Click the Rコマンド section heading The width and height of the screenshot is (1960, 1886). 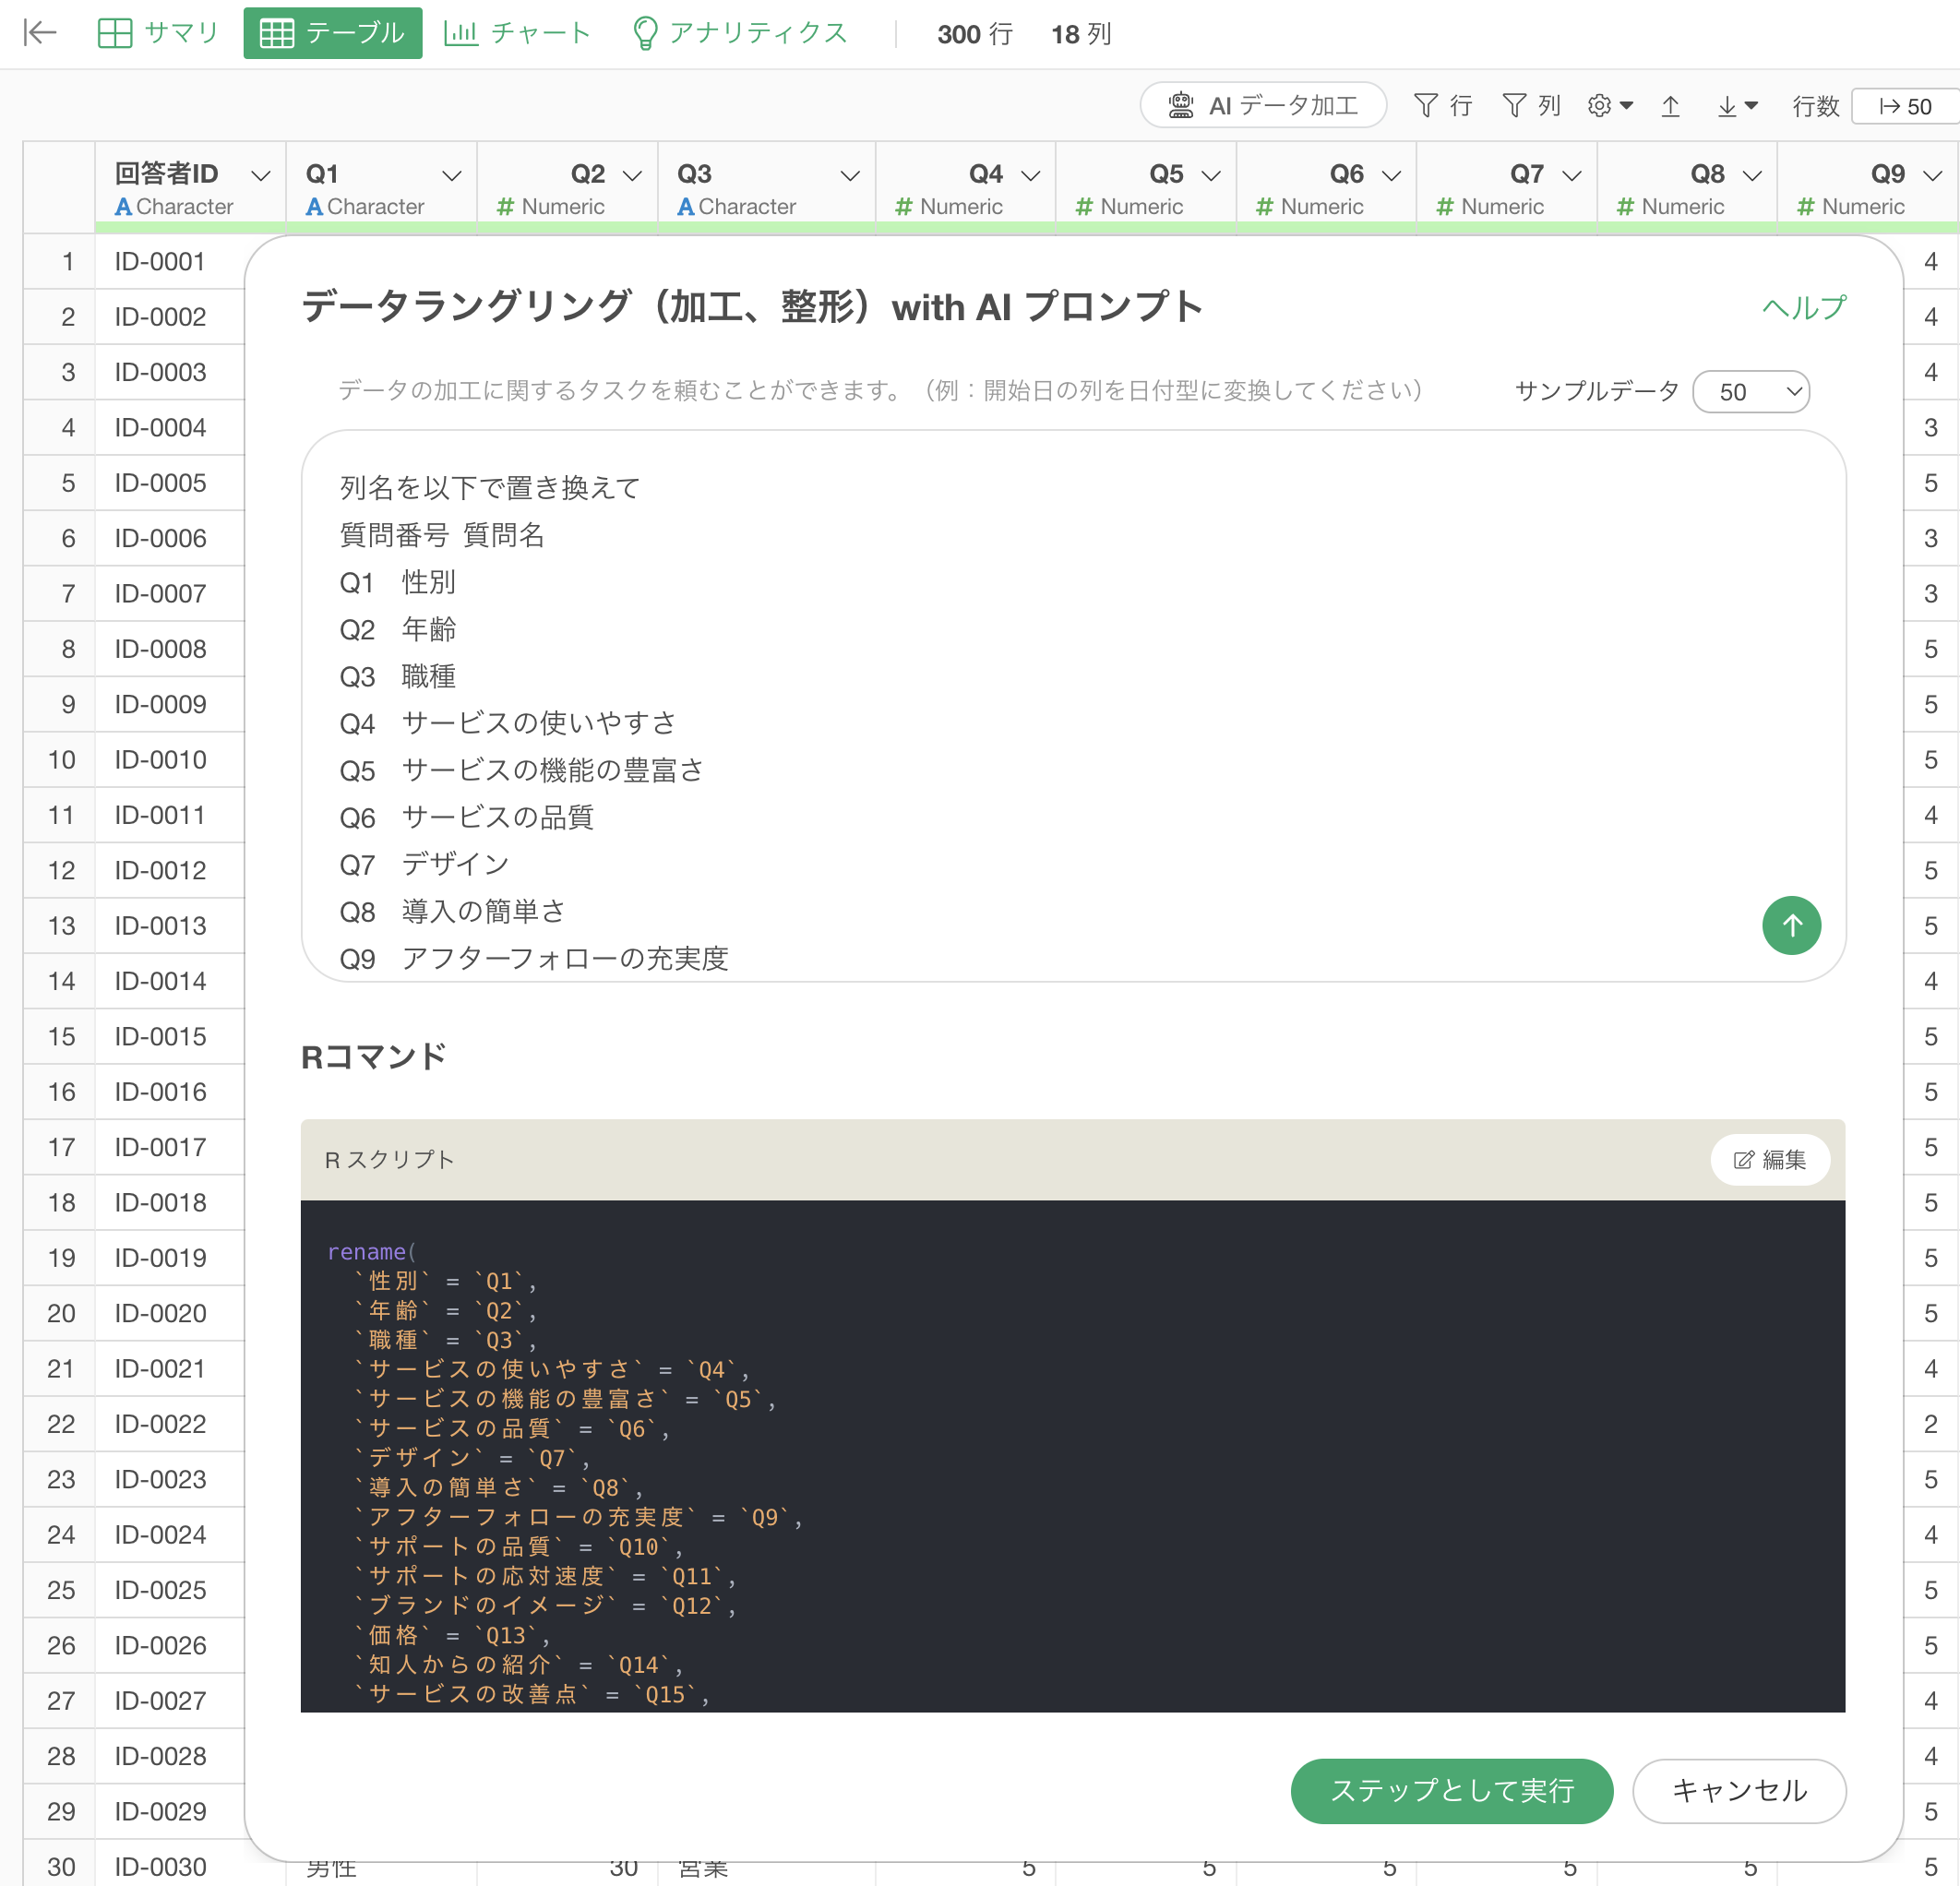point(373,1056)
